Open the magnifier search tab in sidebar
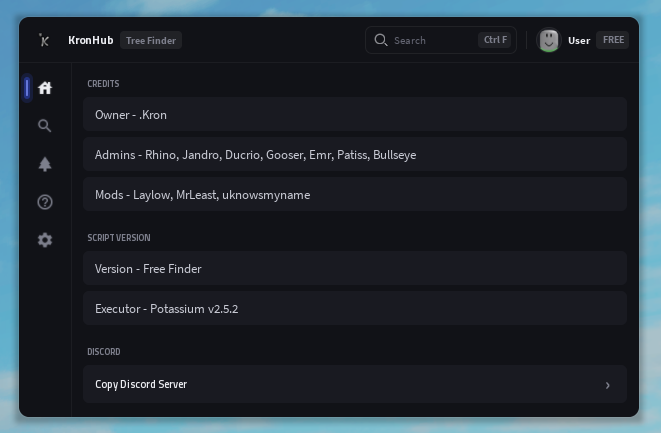This screenshot has height=433, width=661. click(x=45, y=126)
